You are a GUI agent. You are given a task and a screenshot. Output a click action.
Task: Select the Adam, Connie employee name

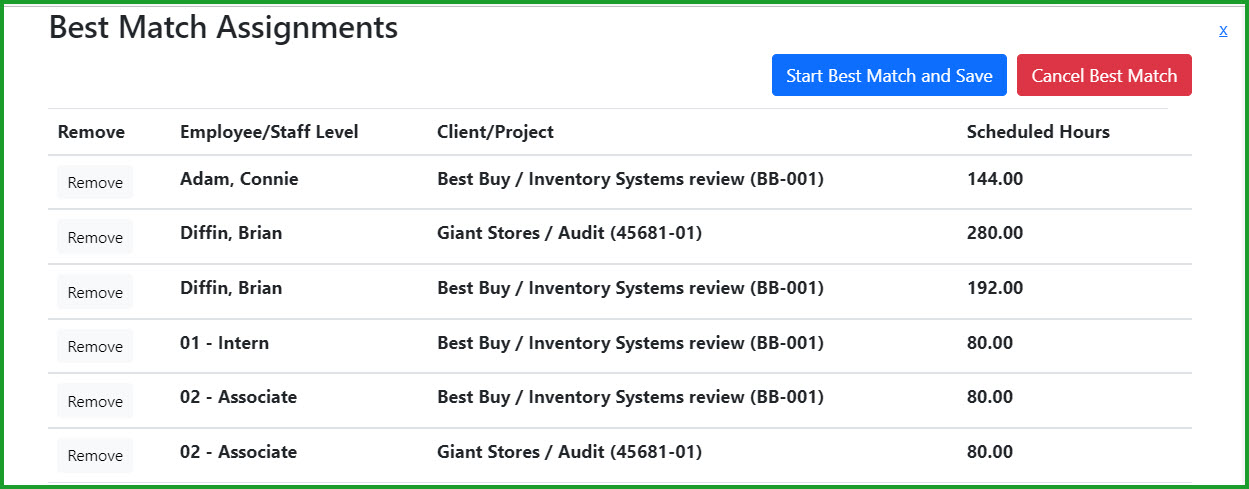click(x=239, y=179)
